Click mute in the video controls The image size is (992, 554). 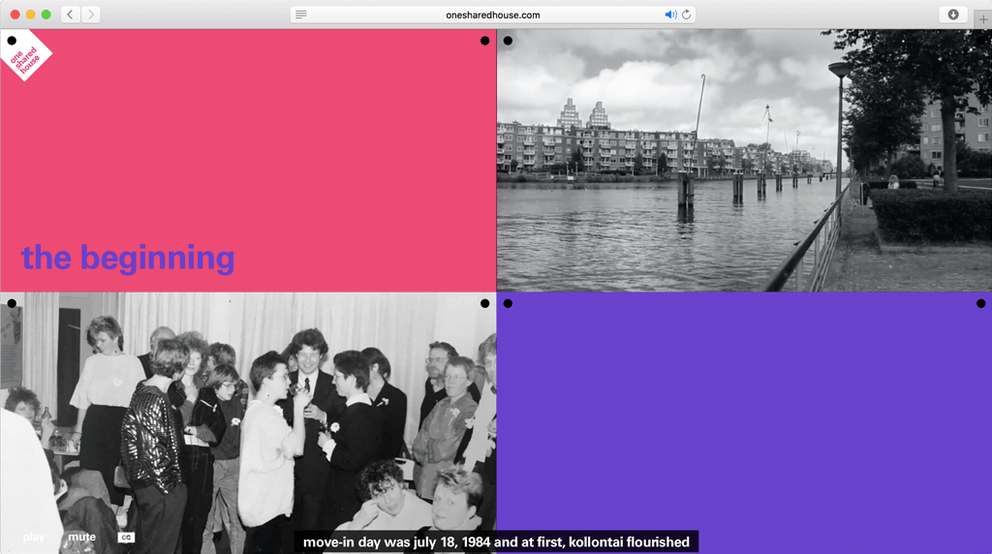[82, 537]
